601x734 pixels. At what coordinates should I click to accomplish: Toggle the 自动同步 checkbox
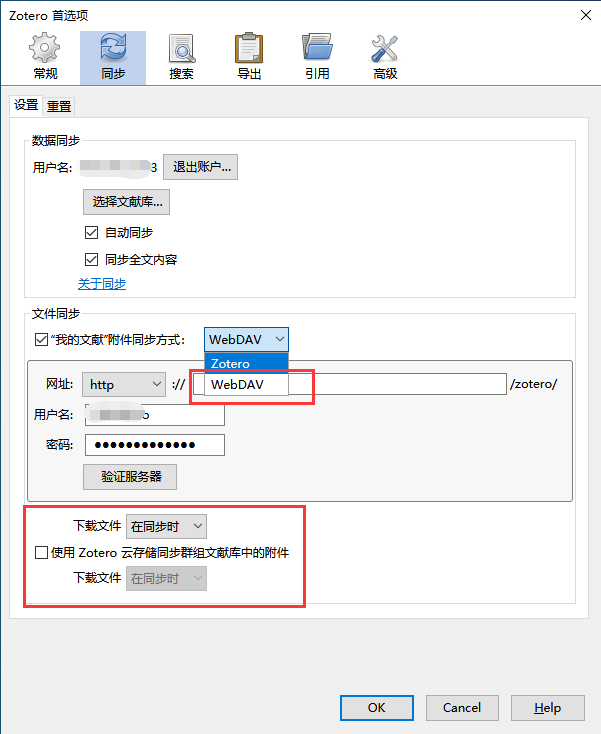[x=91, y=232]
